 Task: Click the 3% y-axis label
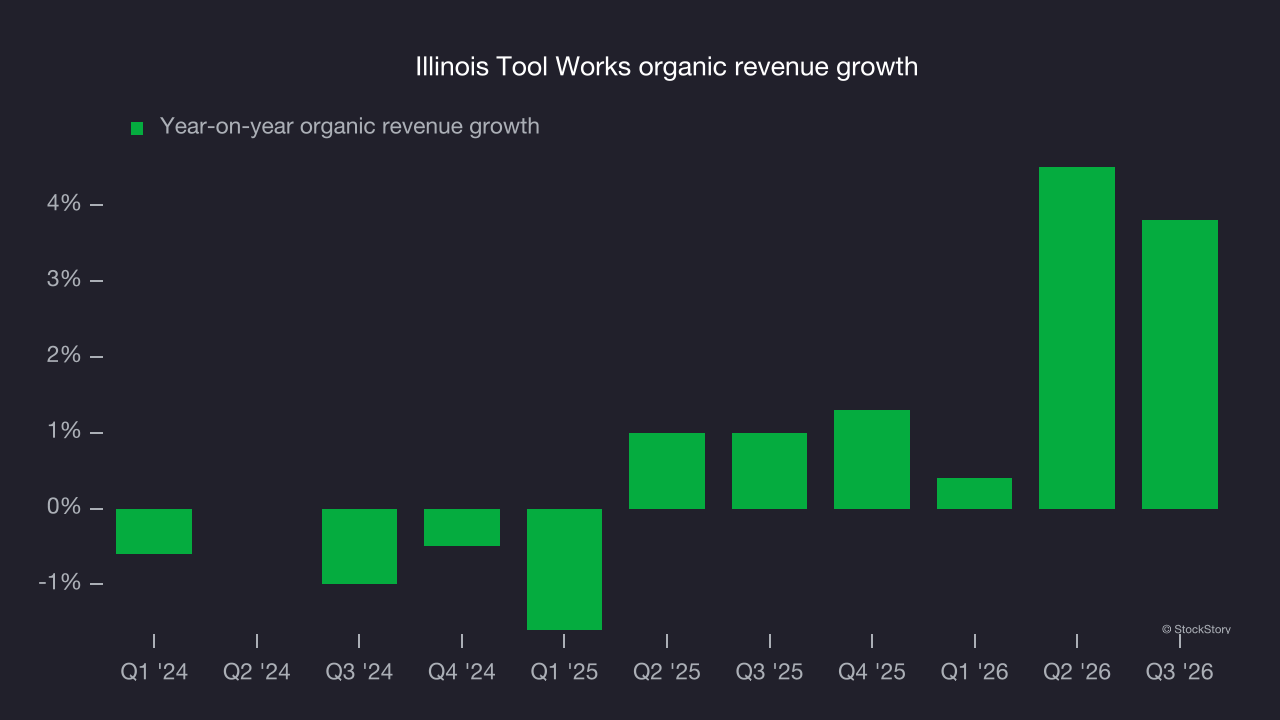(63, 280)
